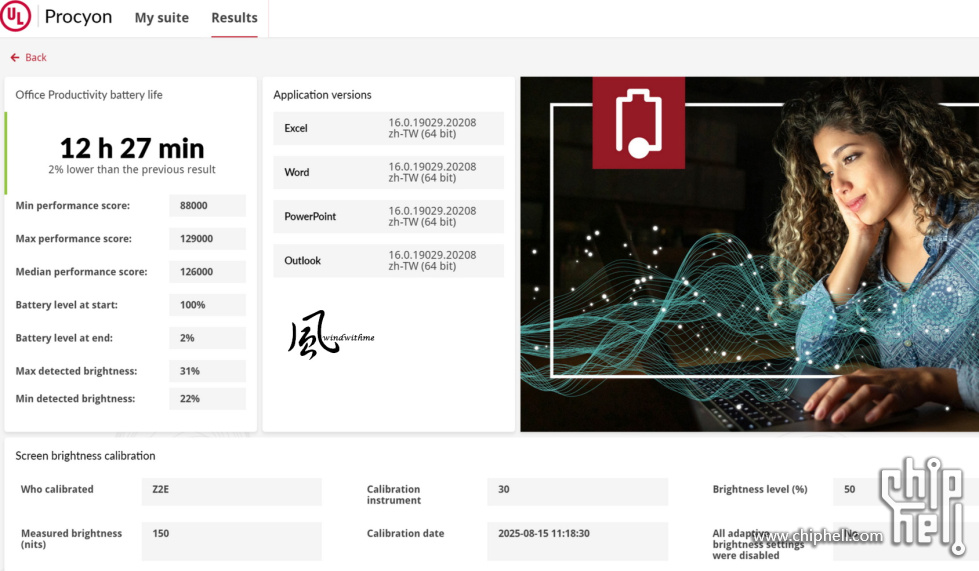Click the Max performance score value 129000
Screen dimensions: 979x571
click(x=207, y=239)
